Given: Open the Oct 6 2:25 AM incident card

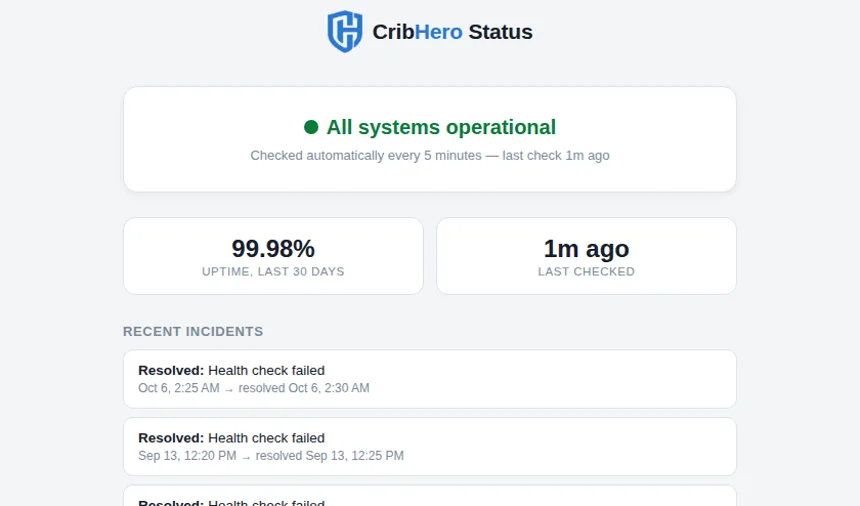Looking at the screenshot, I should point(430,379).
